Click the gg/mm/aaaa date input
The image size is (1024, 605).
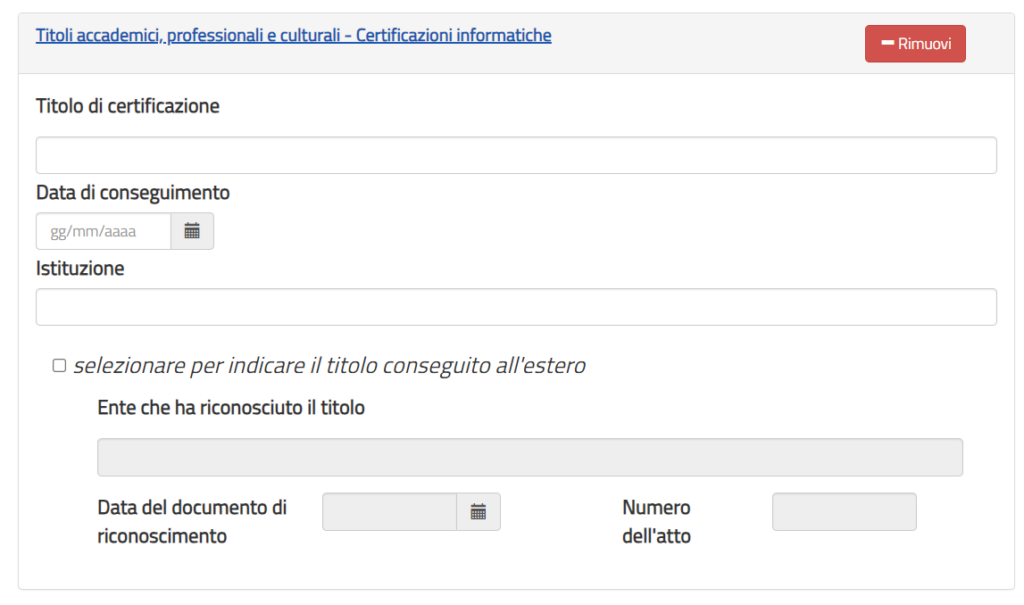(104, 231)
